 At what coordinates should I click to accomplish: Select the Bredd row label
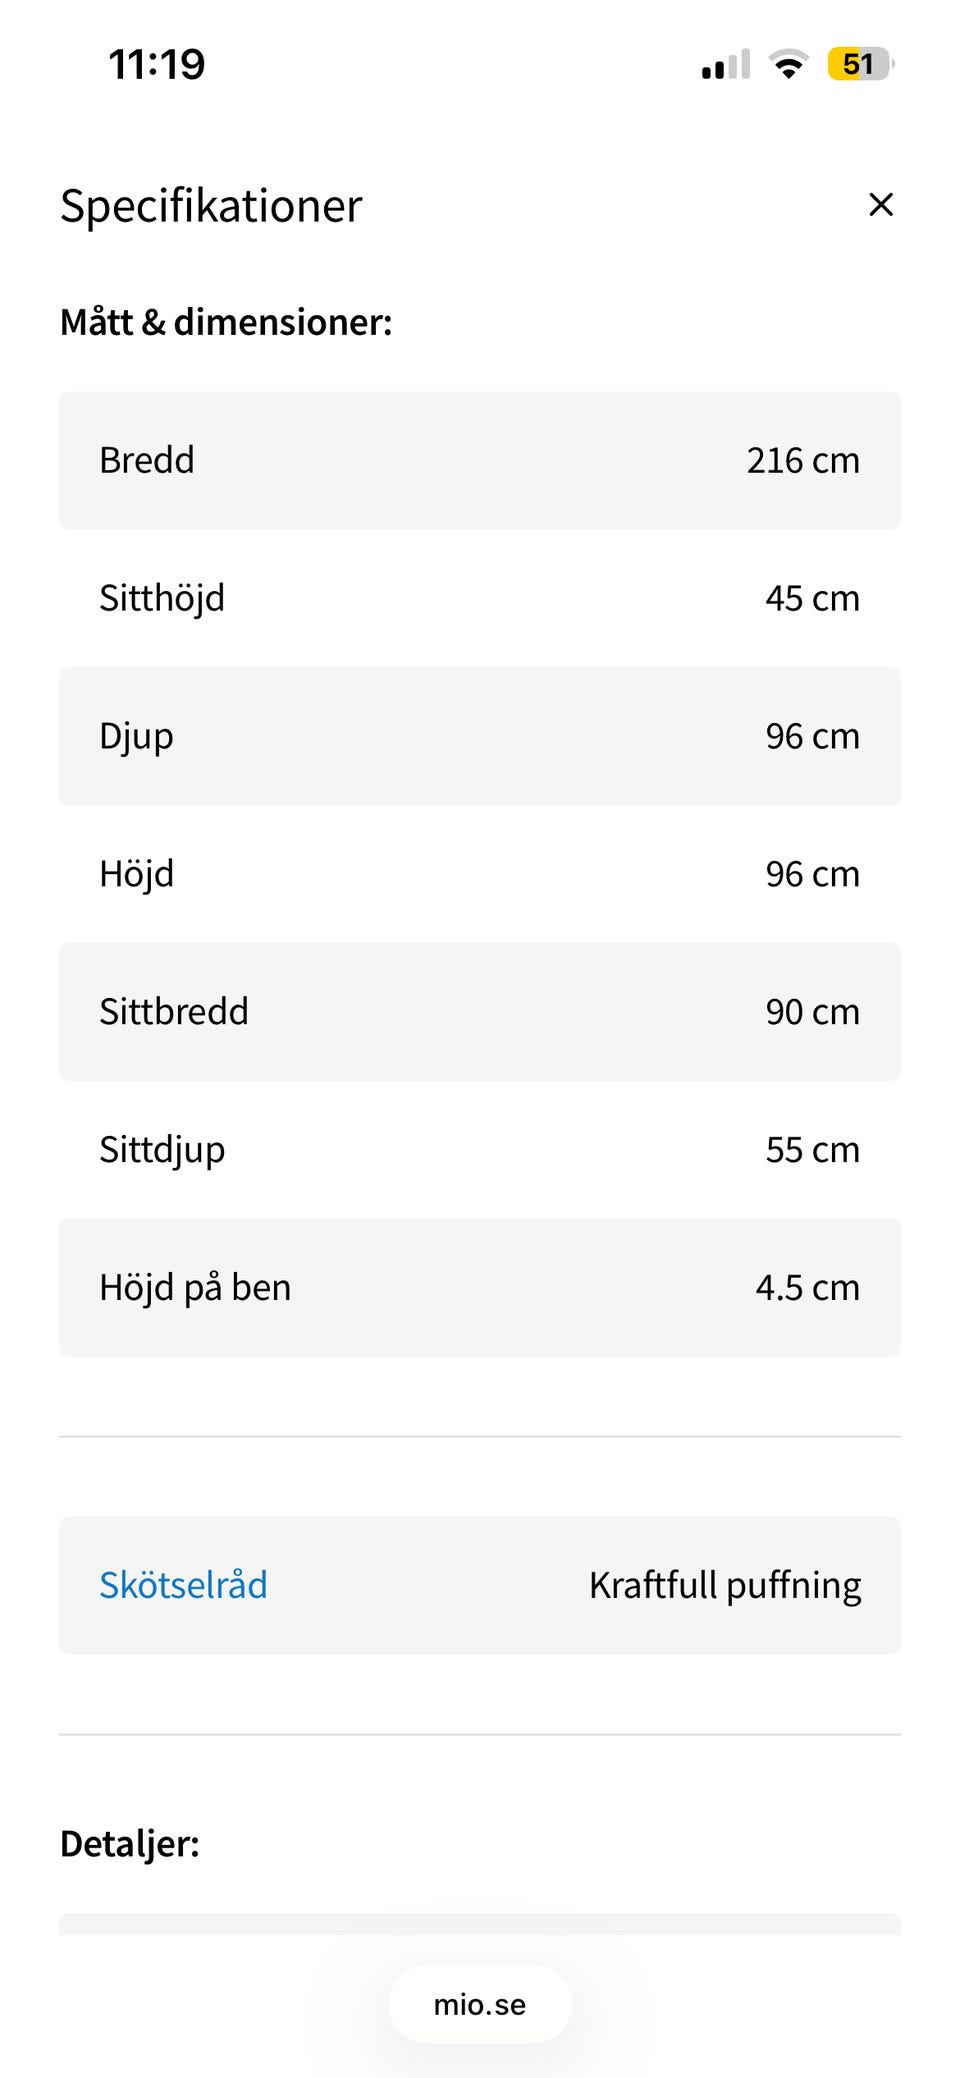click(x=147, y=460)
